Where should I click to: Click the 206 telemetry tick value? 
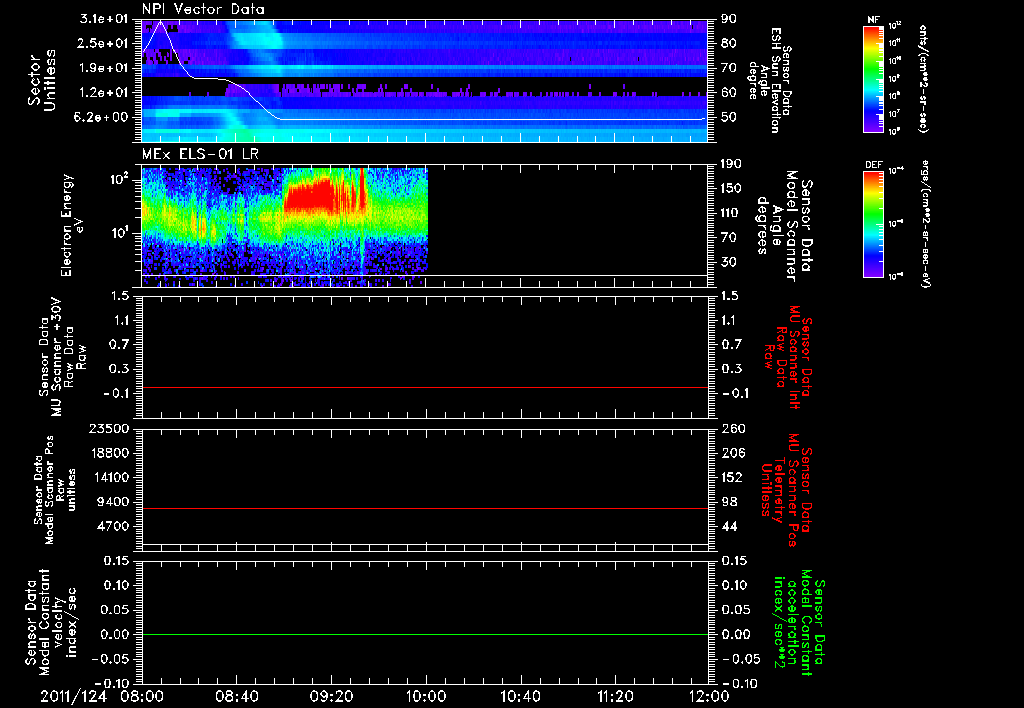pyautogui.click(x=732, y=453)
